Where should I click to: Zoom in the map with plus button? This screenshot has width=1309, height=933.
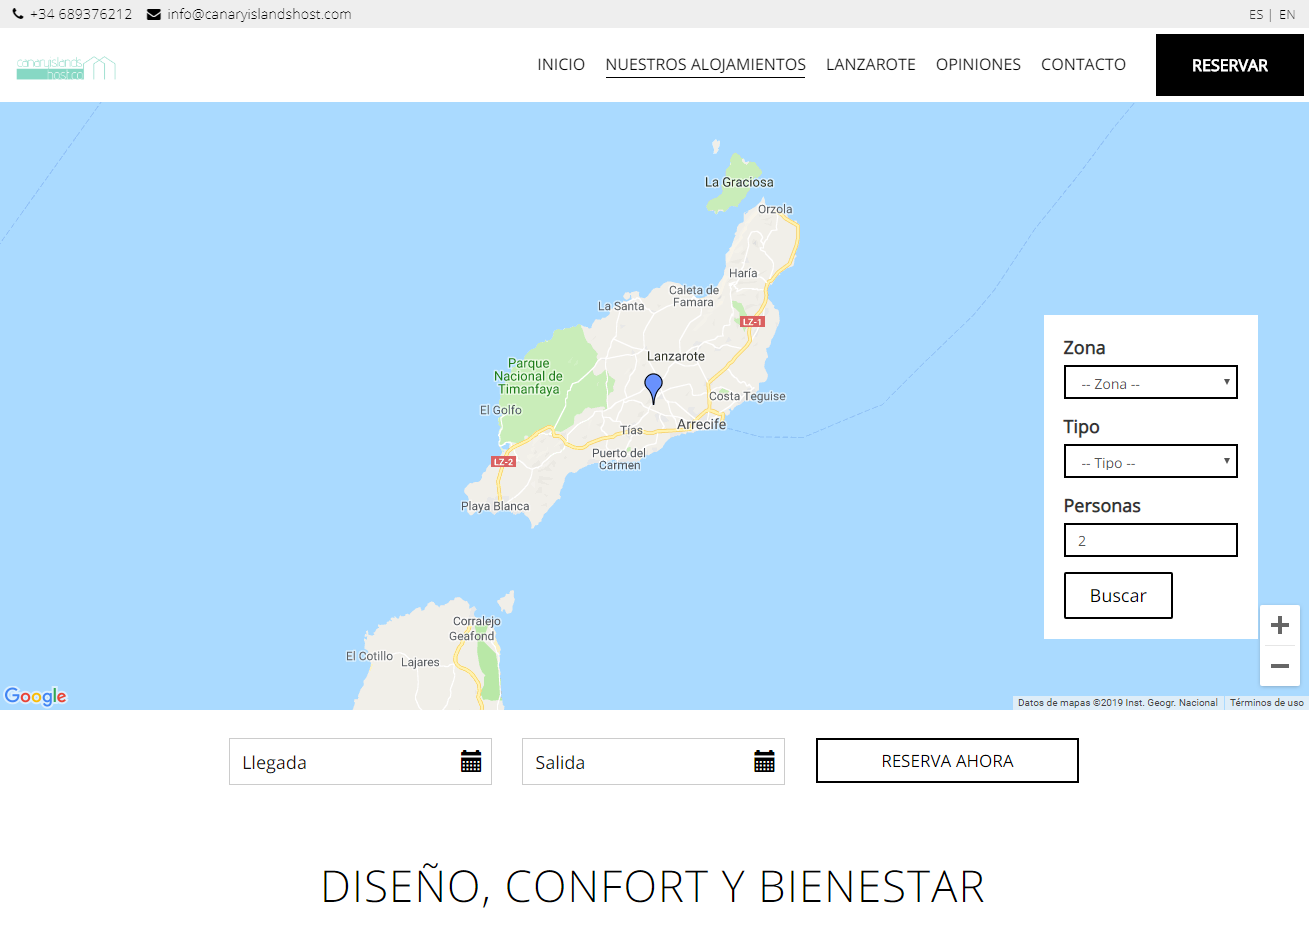pos(1279,626)
